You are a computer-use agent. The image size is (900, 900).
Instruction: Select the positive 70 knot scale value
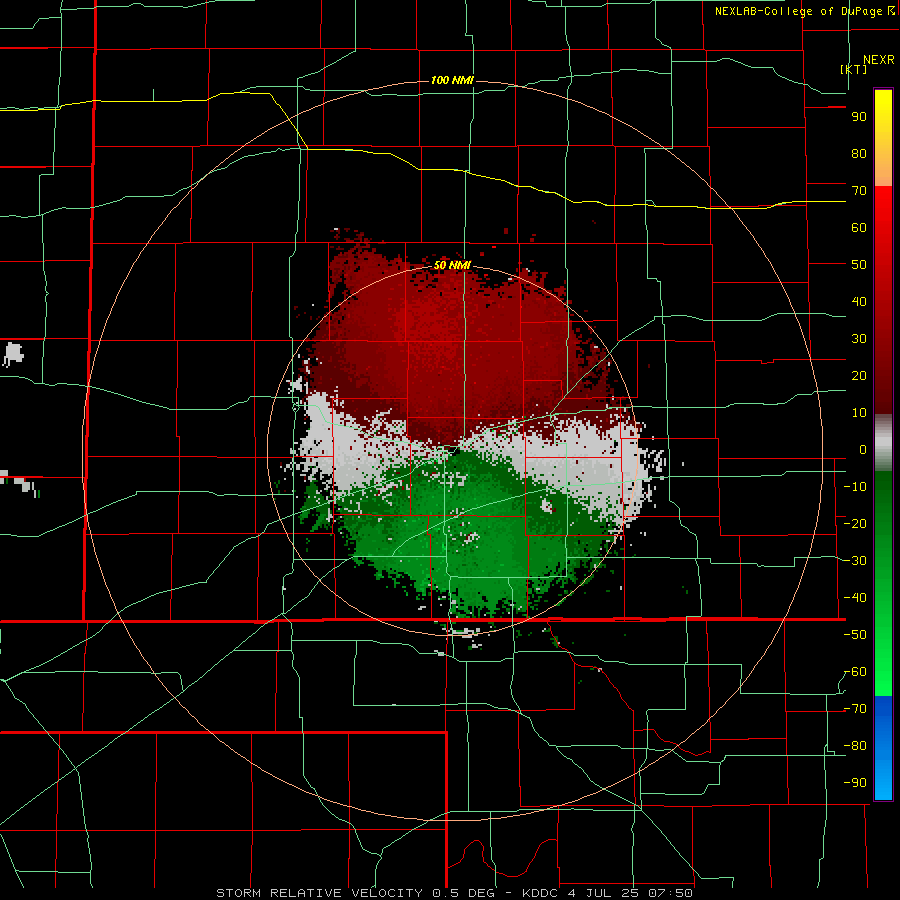[859, 191]
